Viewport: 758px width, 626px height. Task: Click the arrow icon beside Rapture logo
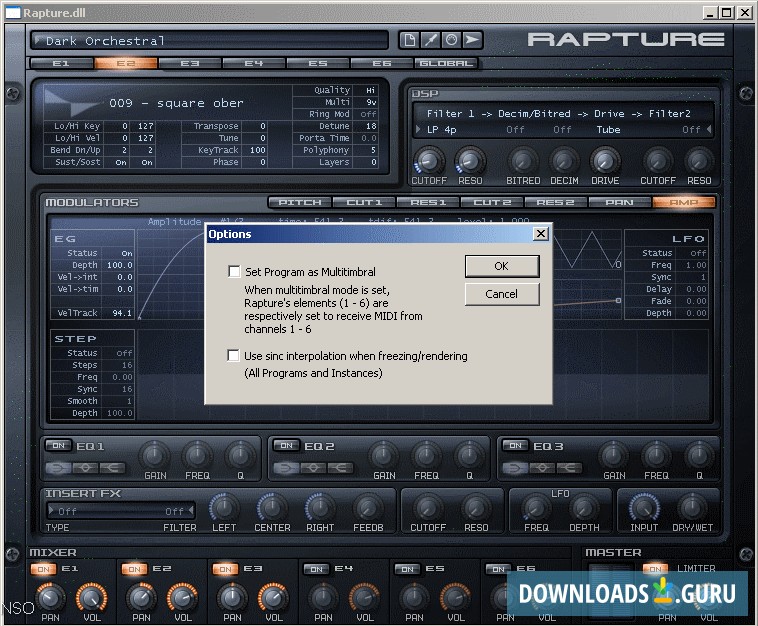coord(471,40)
